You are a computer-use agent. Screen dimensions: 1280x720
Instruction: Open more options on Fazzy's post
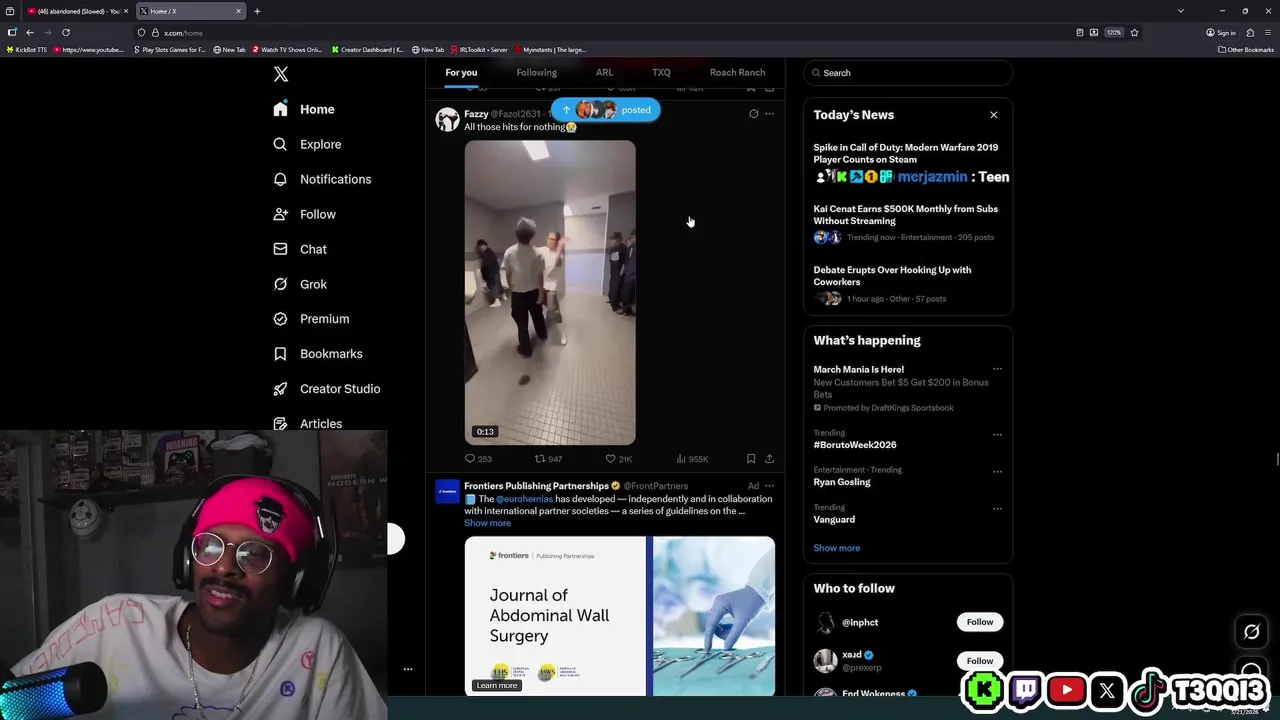tap(769, 114)
